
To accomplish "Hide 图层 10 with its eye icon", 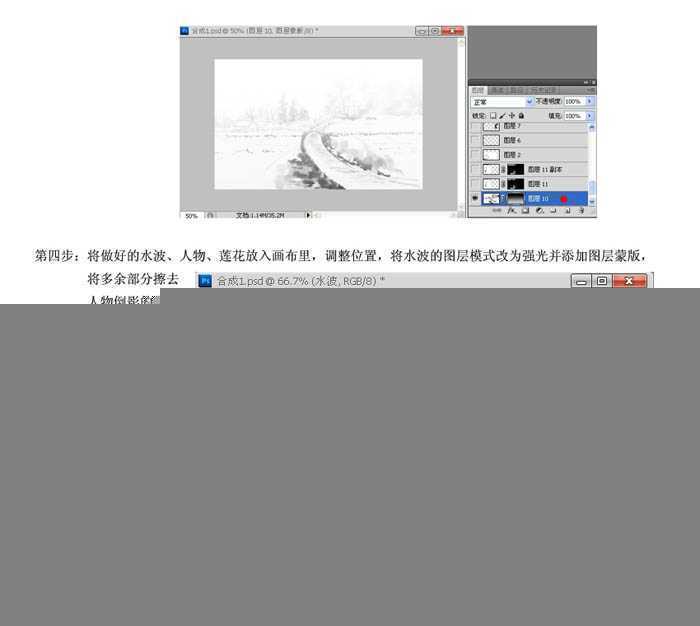I will [475, 198].
